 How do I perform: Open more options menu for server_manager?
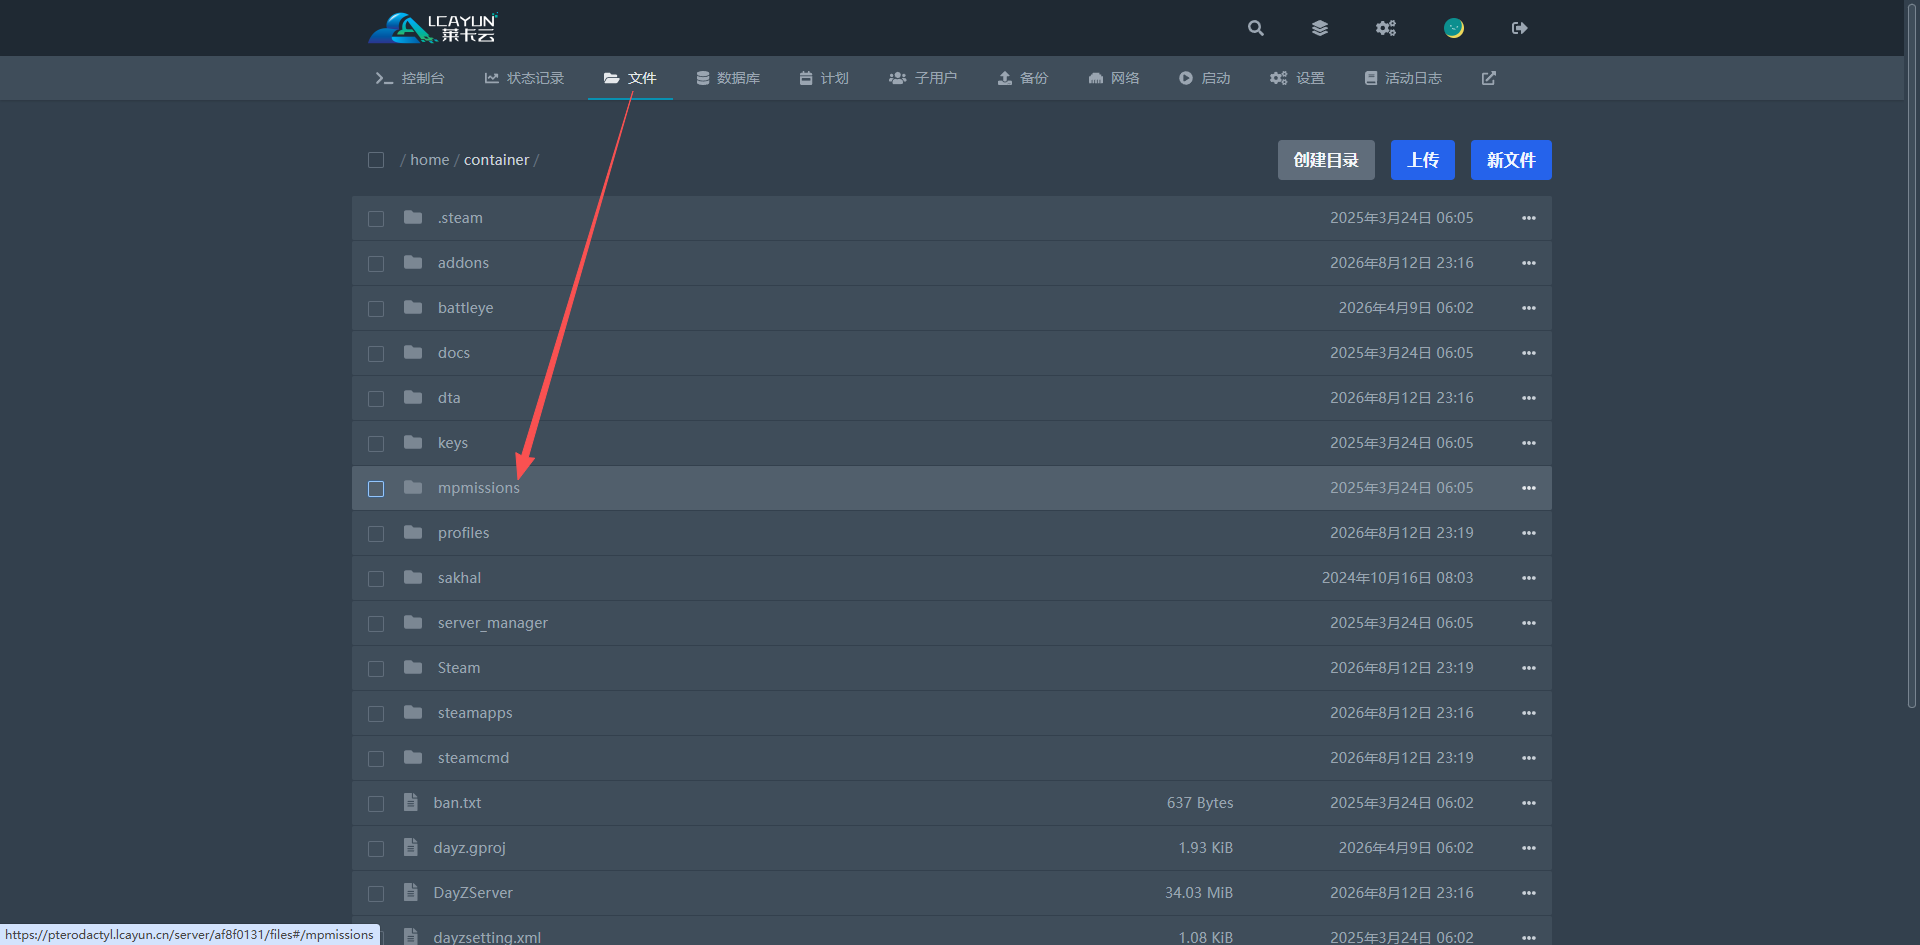coord(1528,623)
